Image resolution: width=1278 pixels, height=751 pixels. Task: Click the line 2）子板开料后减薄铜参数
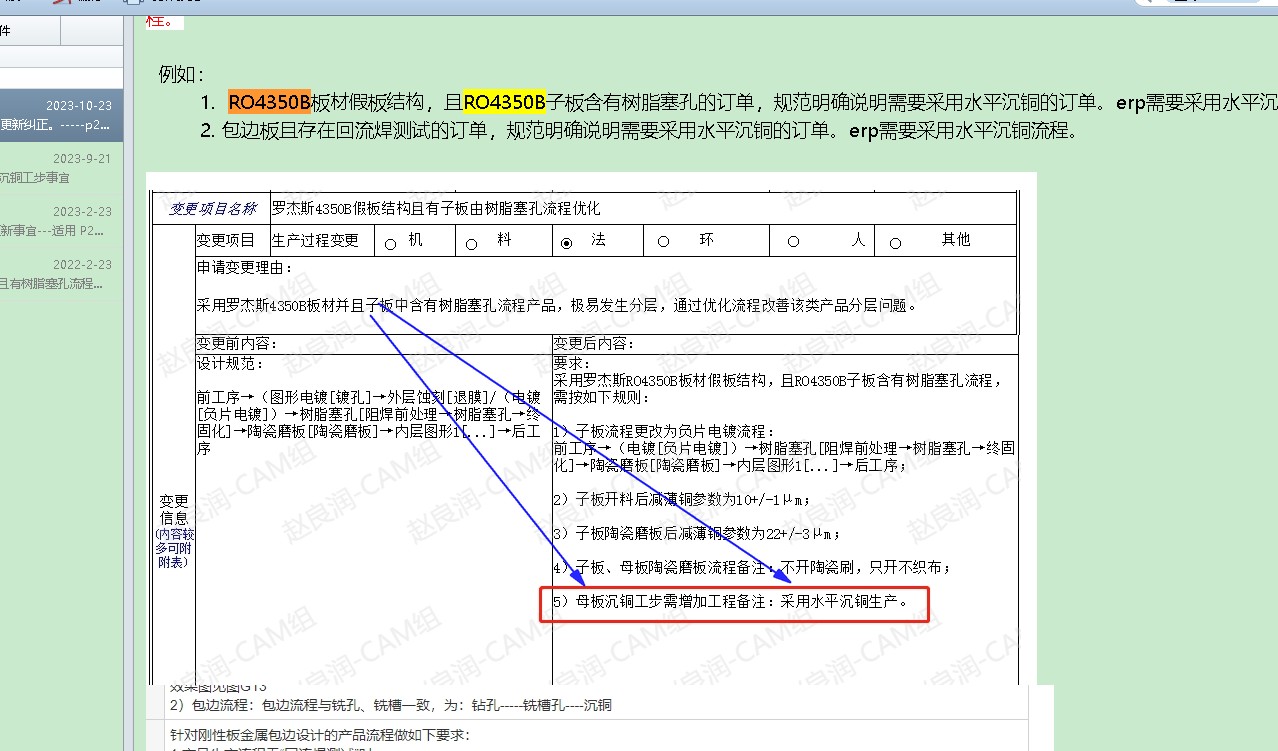tap(681, 499)
